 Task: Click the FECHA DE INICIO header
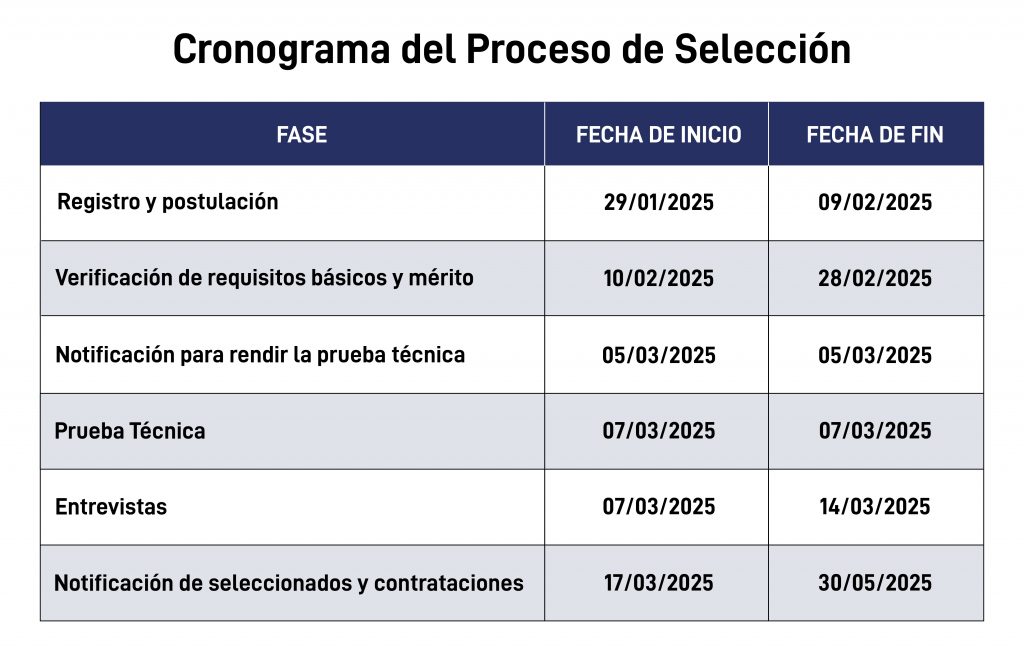658,135
